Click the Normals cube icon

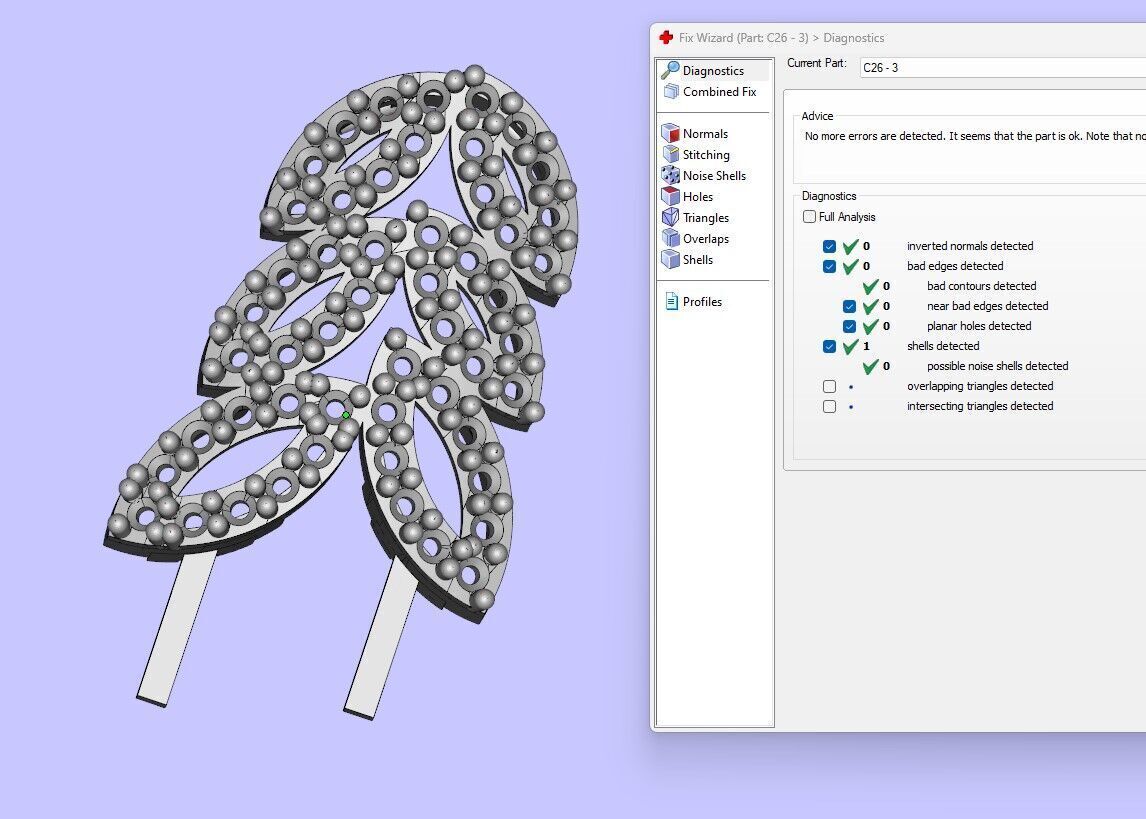pos(670,133)
